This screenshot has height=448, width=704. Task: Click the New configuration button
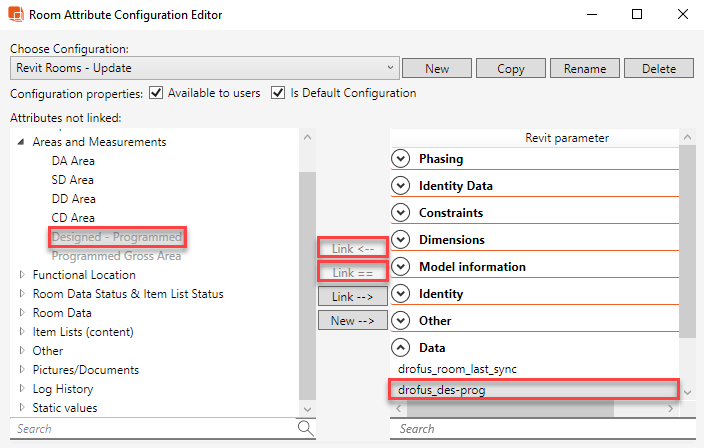(x=436, y=69)
